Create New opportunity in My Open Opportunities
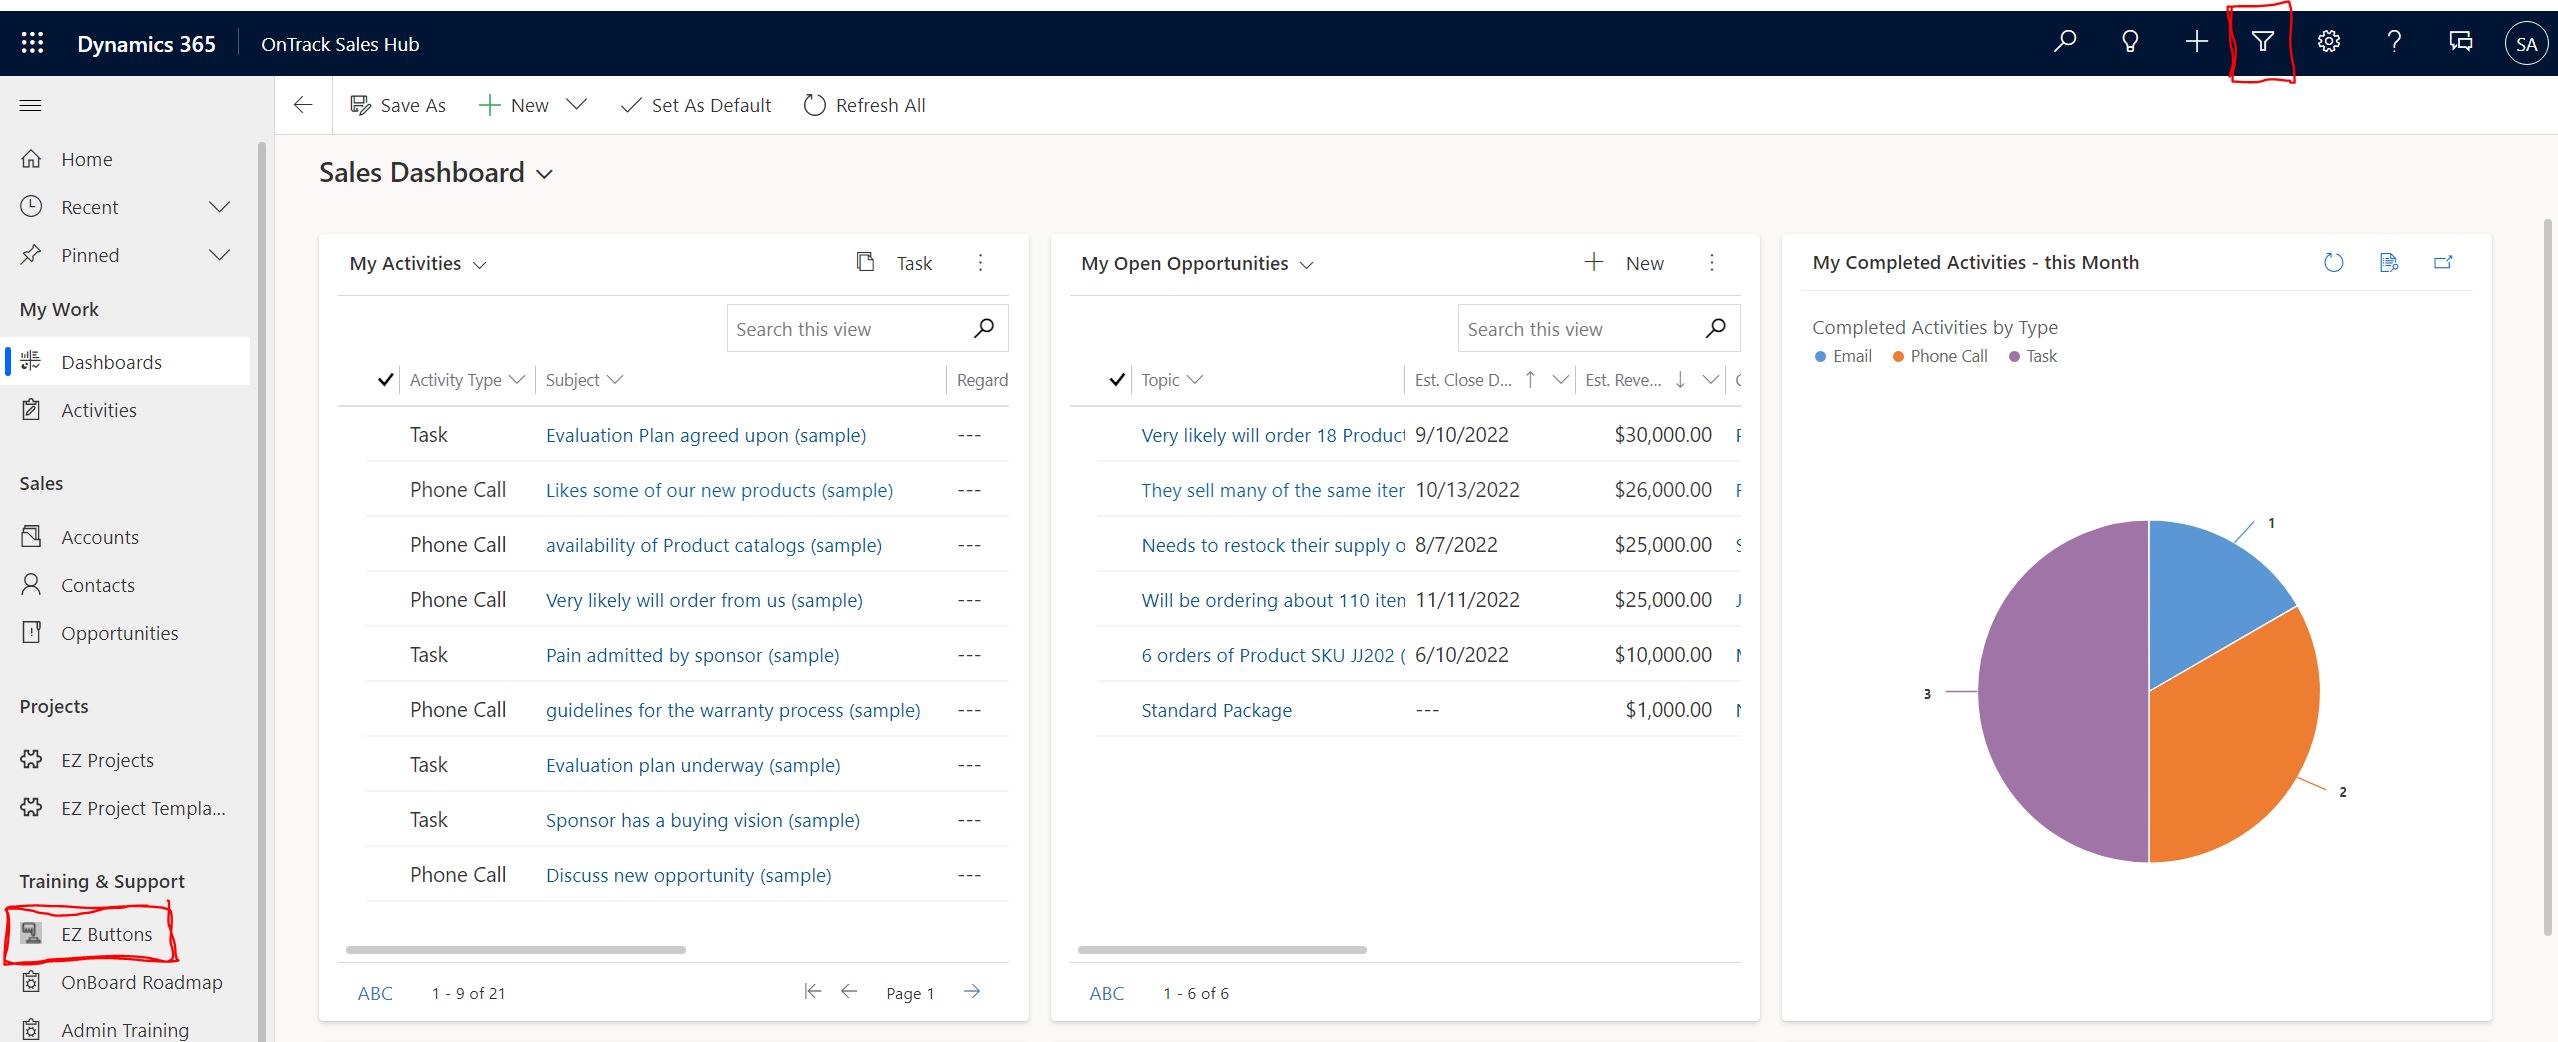The image size is (2558, 1042). pos(1625,263)
